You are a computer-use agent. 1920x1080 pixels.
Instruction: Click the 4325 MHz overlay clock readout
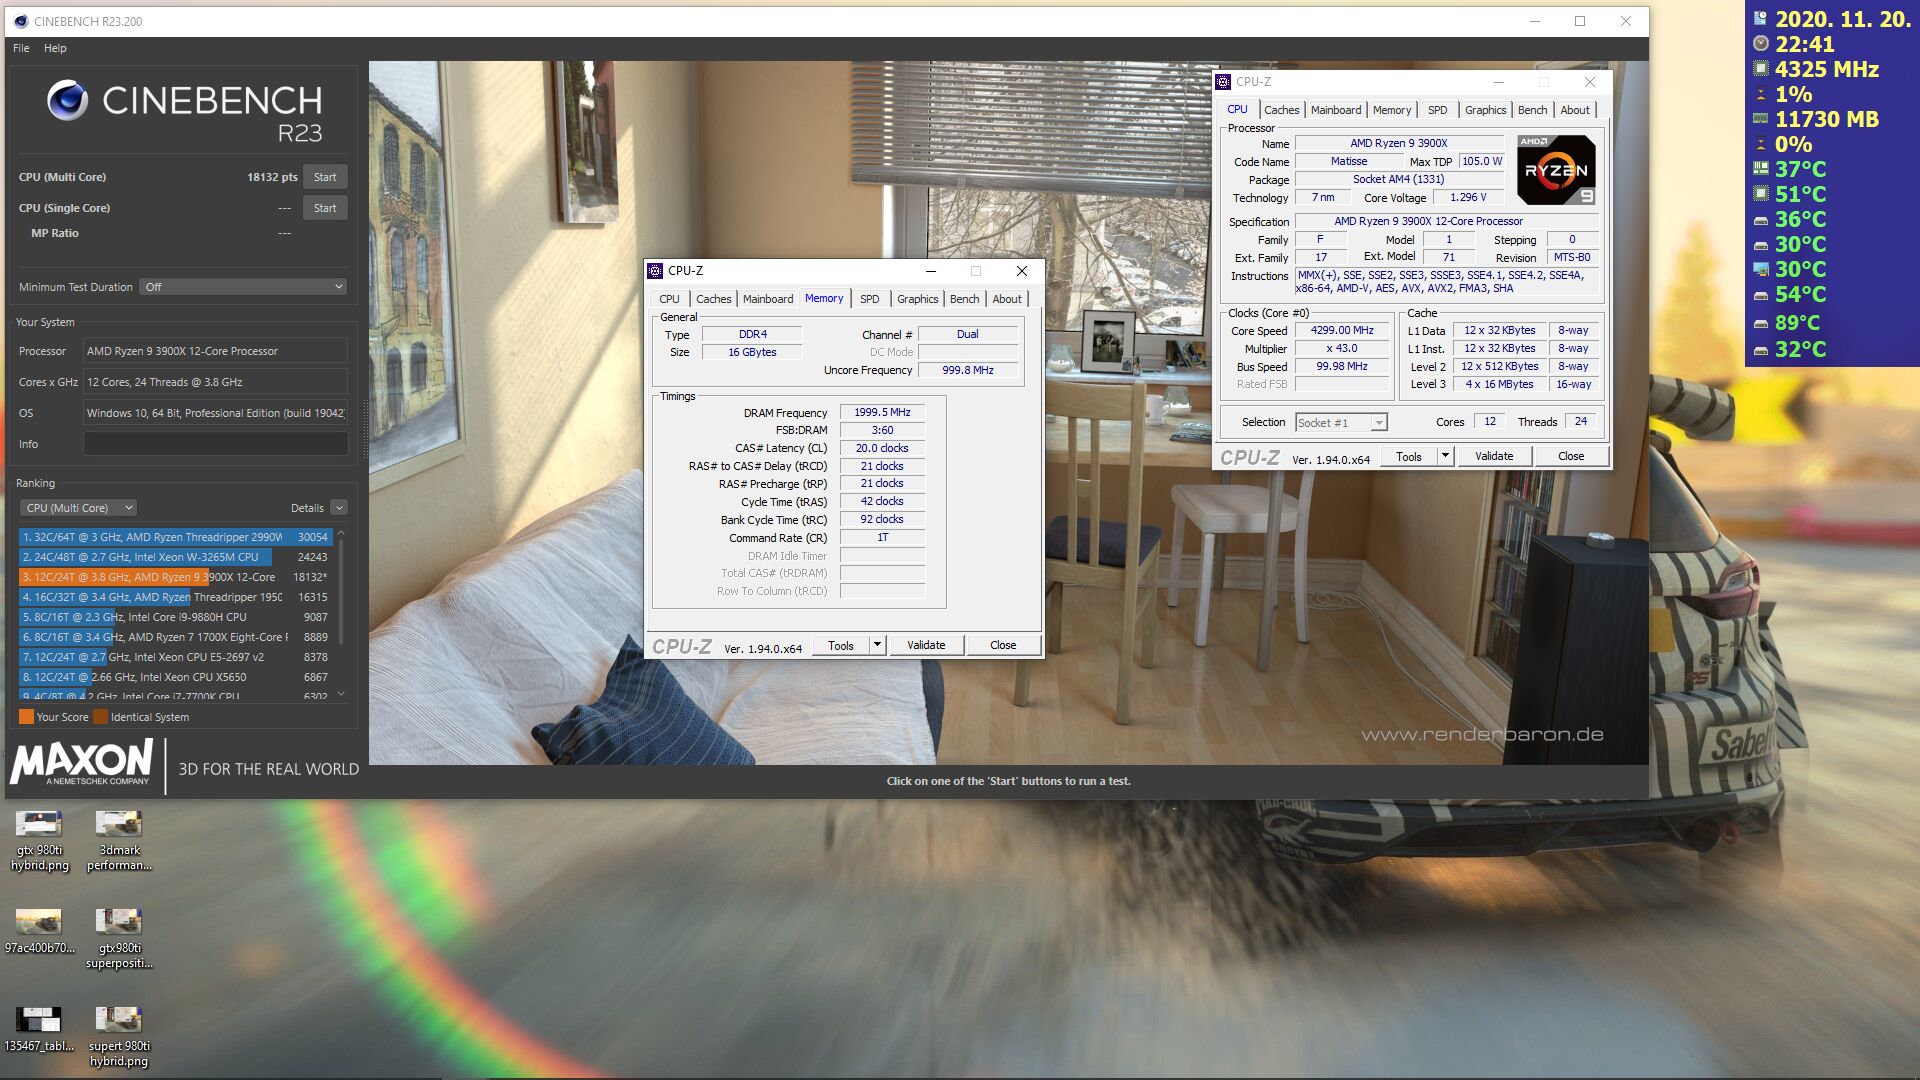[1826, 69]
